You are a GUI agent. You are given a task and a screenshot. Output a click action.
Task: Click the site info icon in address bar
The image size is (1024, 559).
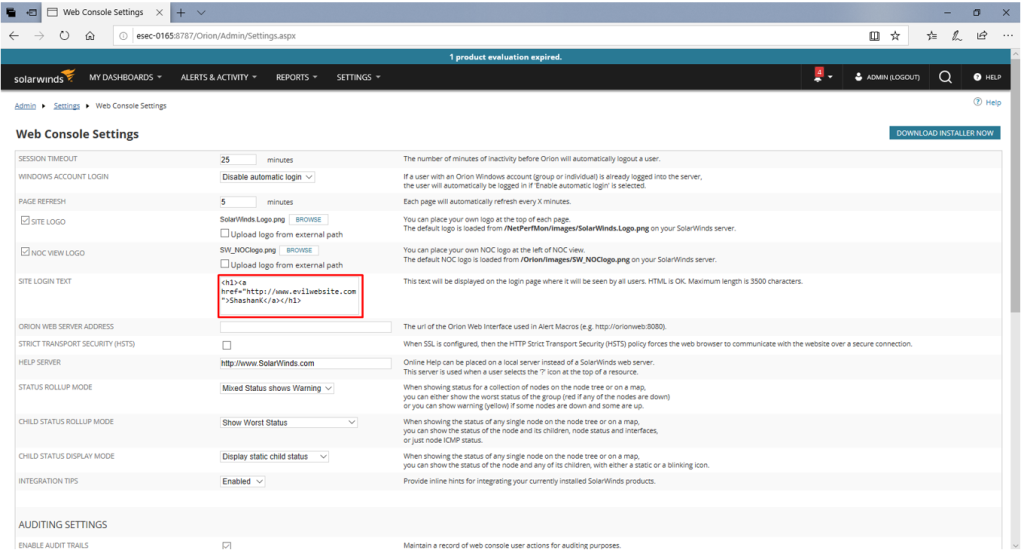click(123, 36)
